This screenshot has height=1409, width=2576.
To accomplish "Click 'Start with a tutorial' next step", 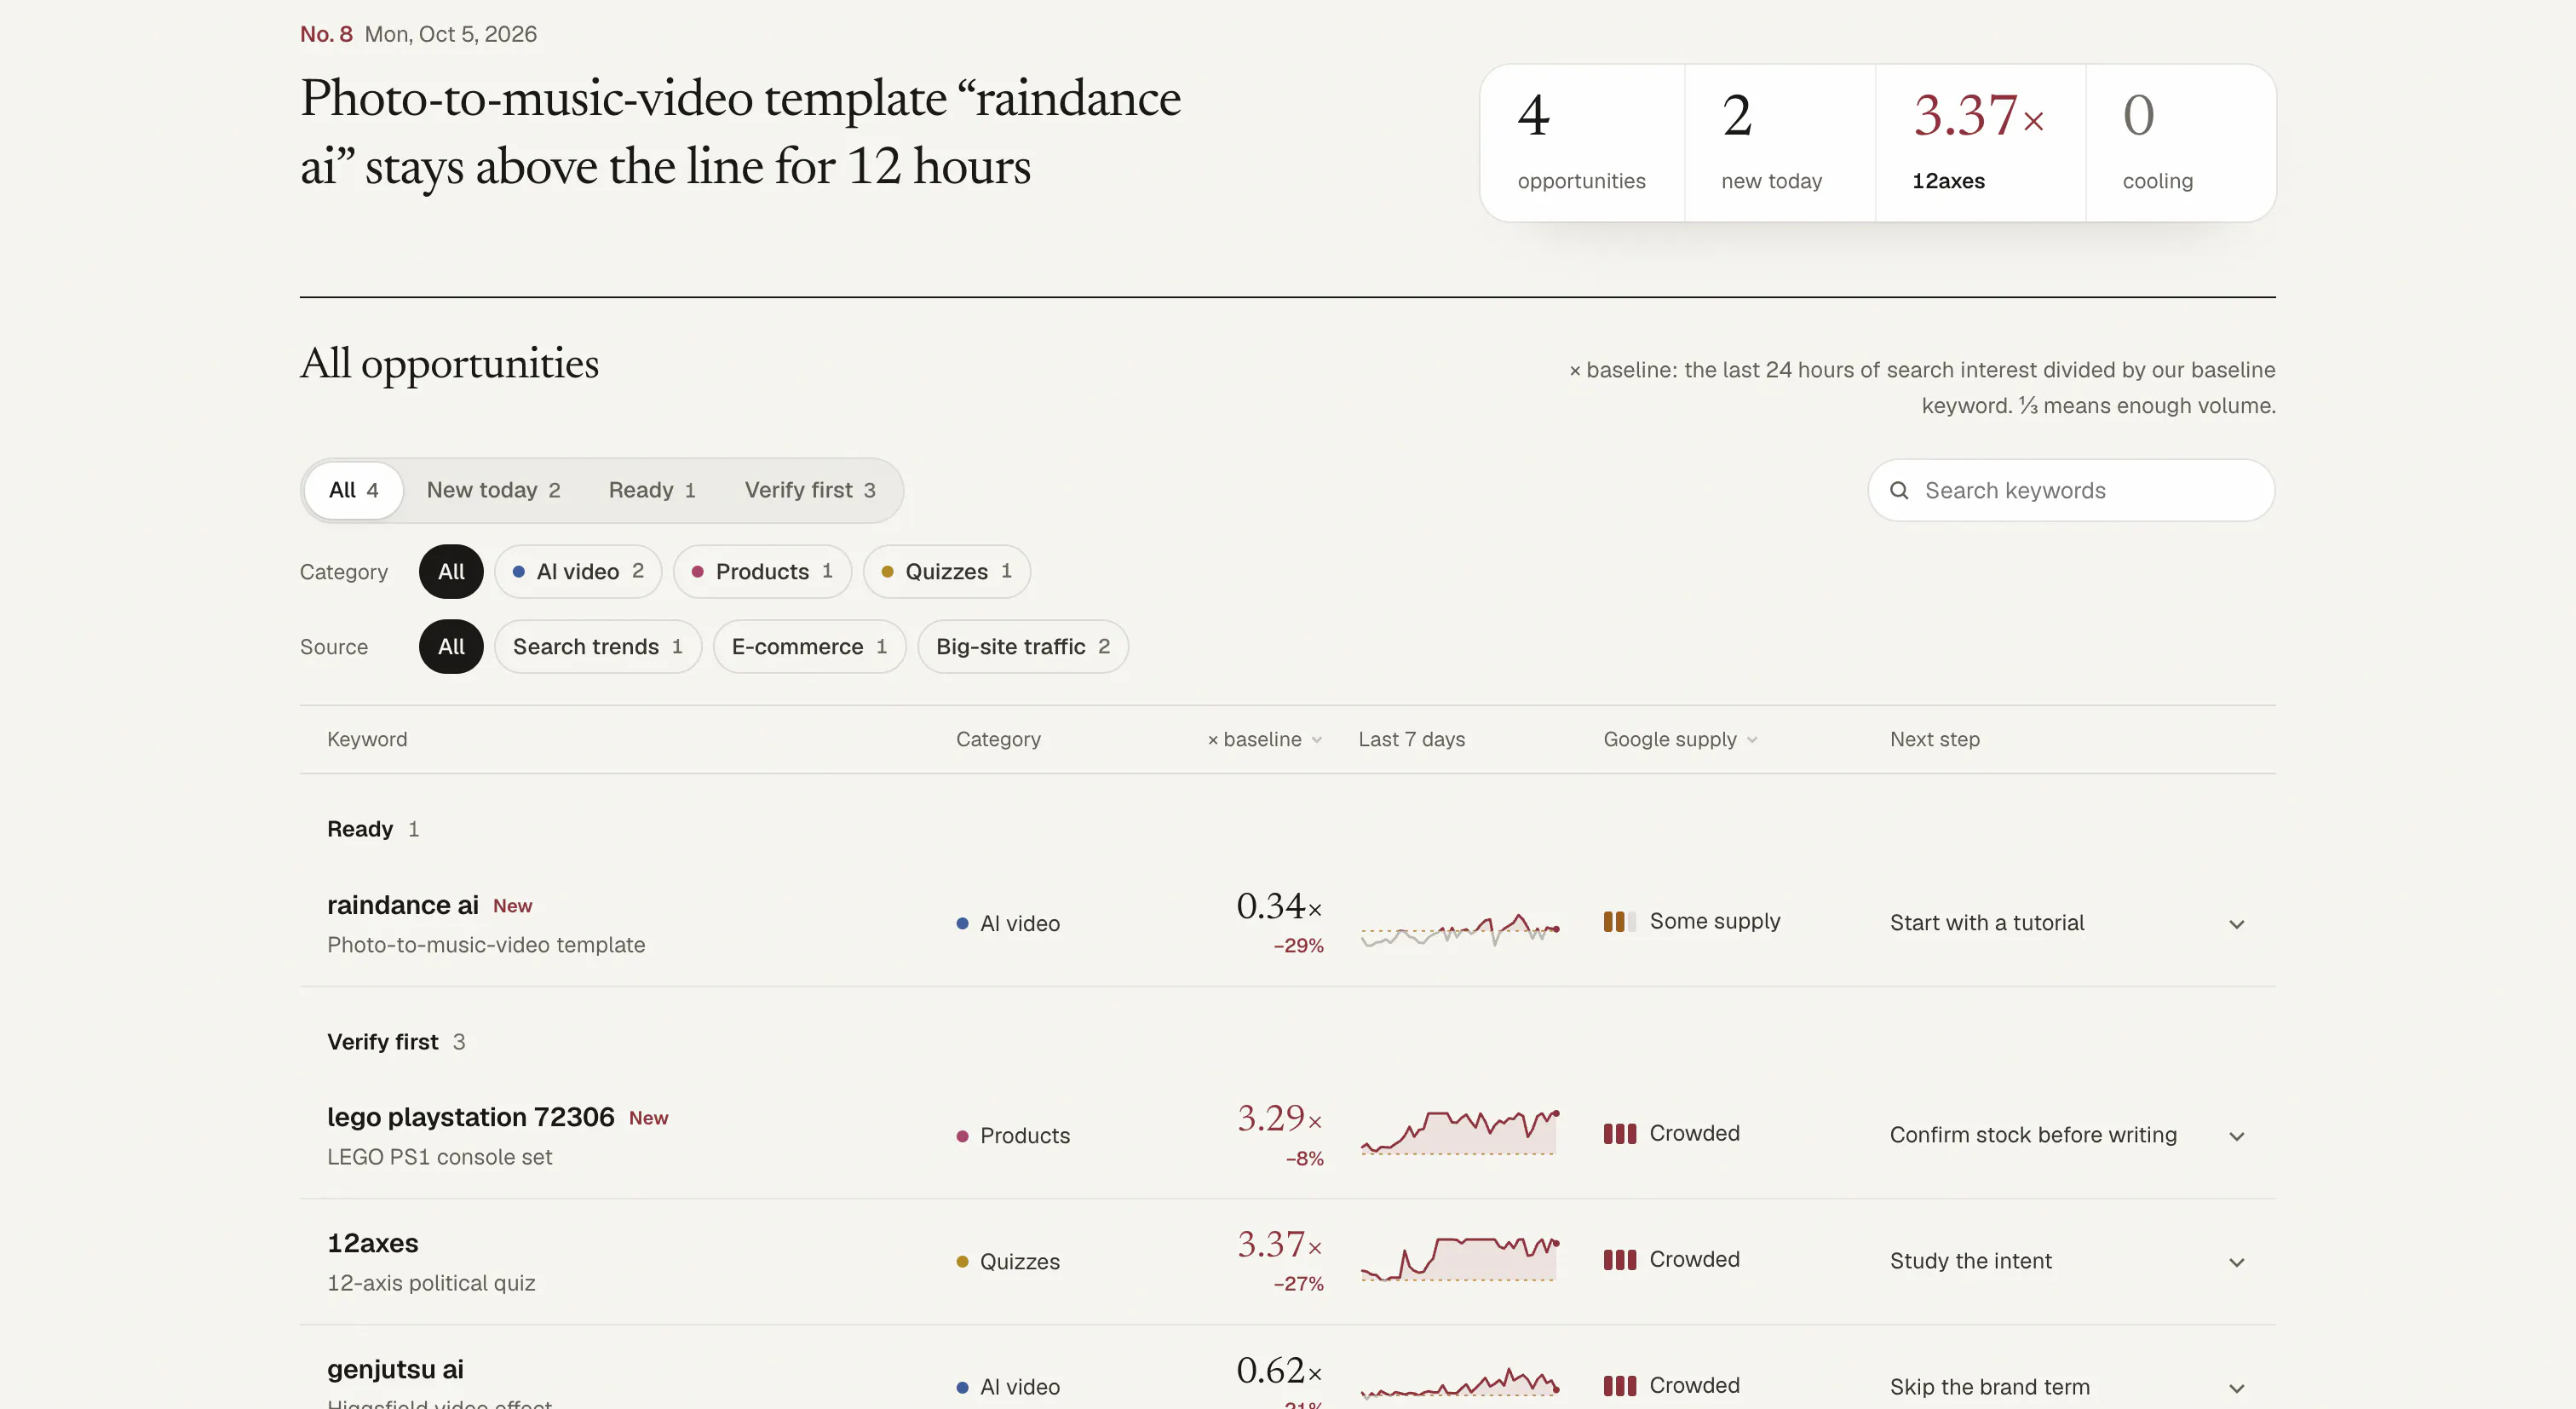I will [x=1987, y=923].
